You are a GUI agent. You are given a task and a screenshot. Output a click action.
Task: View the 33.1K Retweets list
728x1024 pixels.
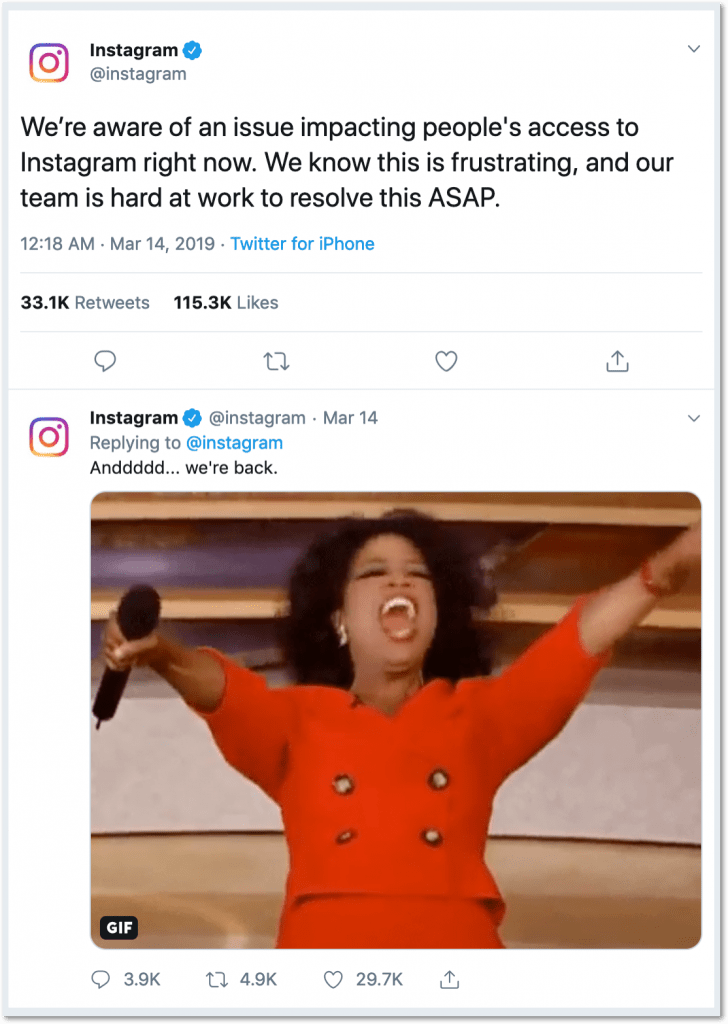coord(85,302)
